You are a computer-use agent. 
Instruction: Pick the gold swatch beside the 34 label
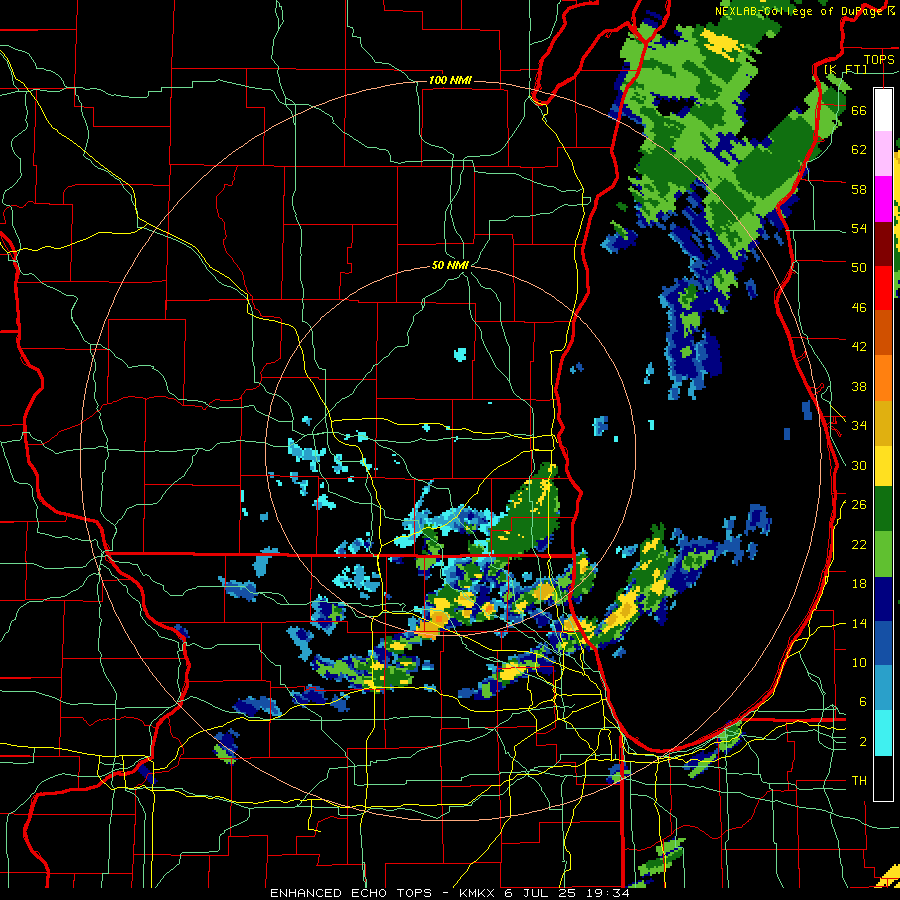(883, 423)
